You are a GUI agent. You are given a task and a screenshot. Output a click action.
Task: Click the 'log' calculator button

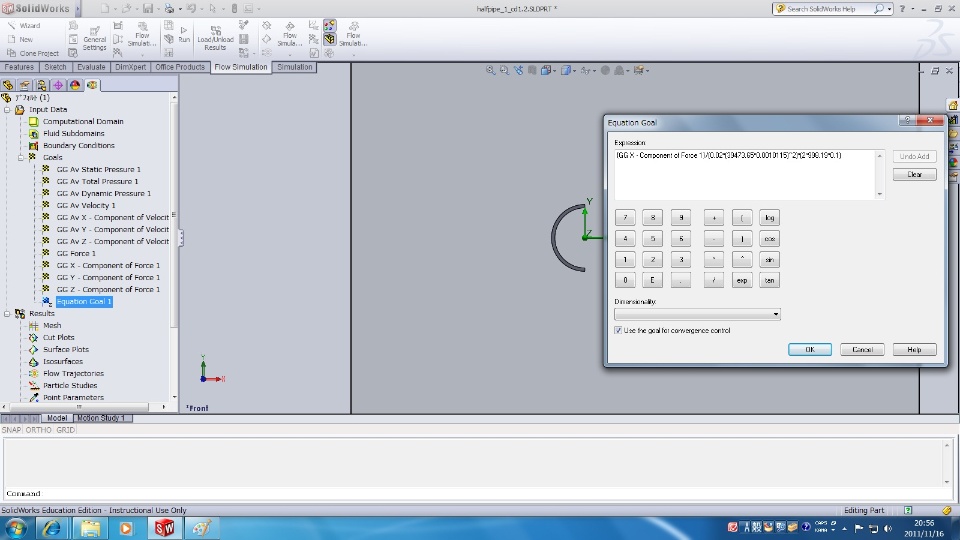(770, 218)
